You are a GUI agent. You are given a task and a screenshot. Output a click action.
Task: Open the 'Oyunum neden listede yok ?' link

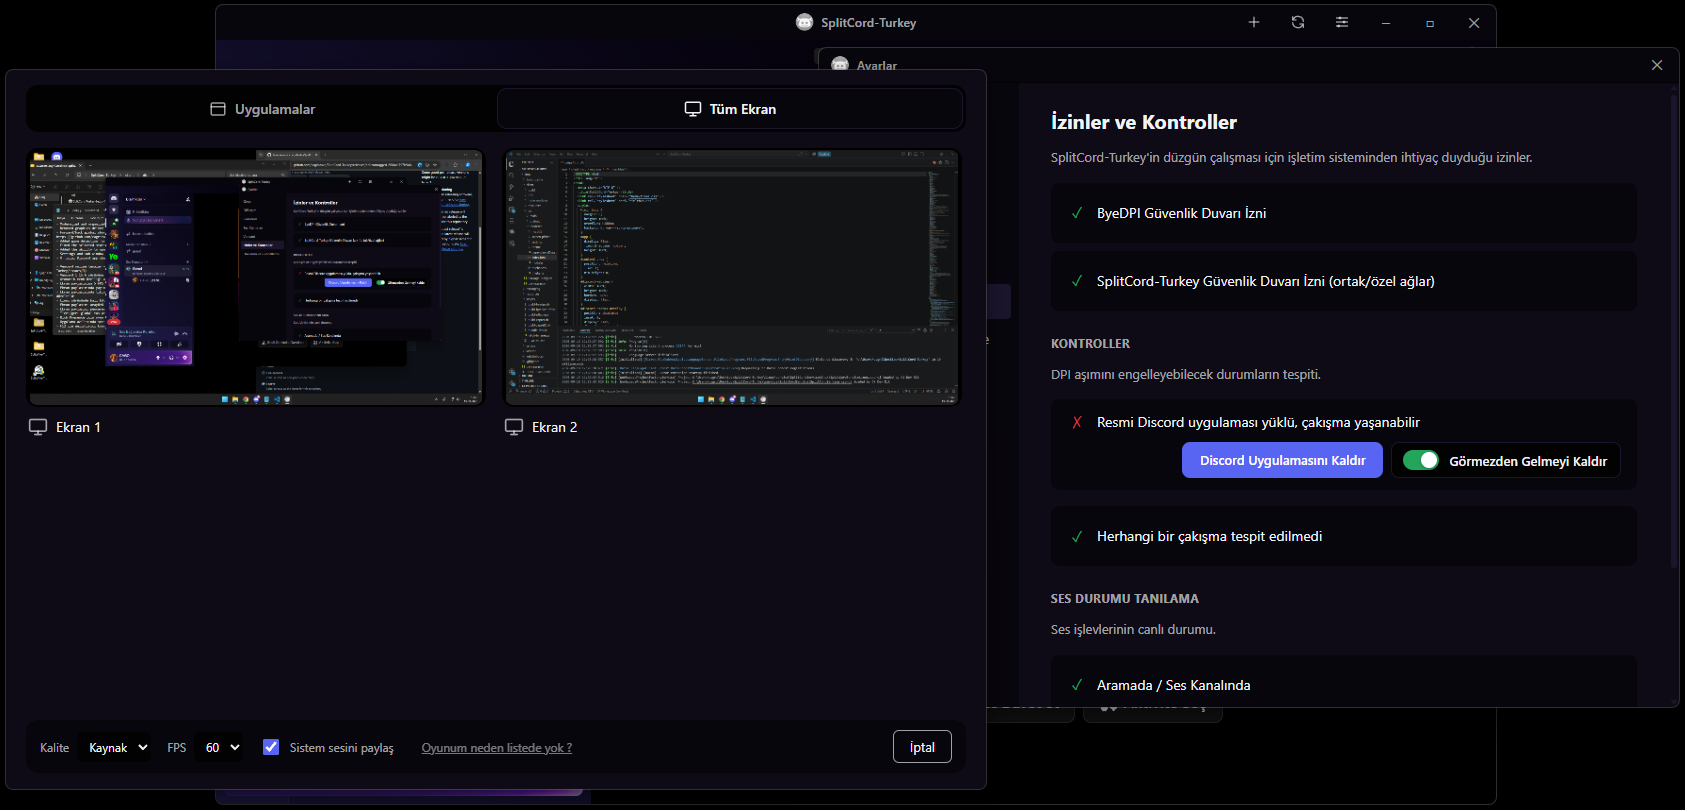[497, 748]
